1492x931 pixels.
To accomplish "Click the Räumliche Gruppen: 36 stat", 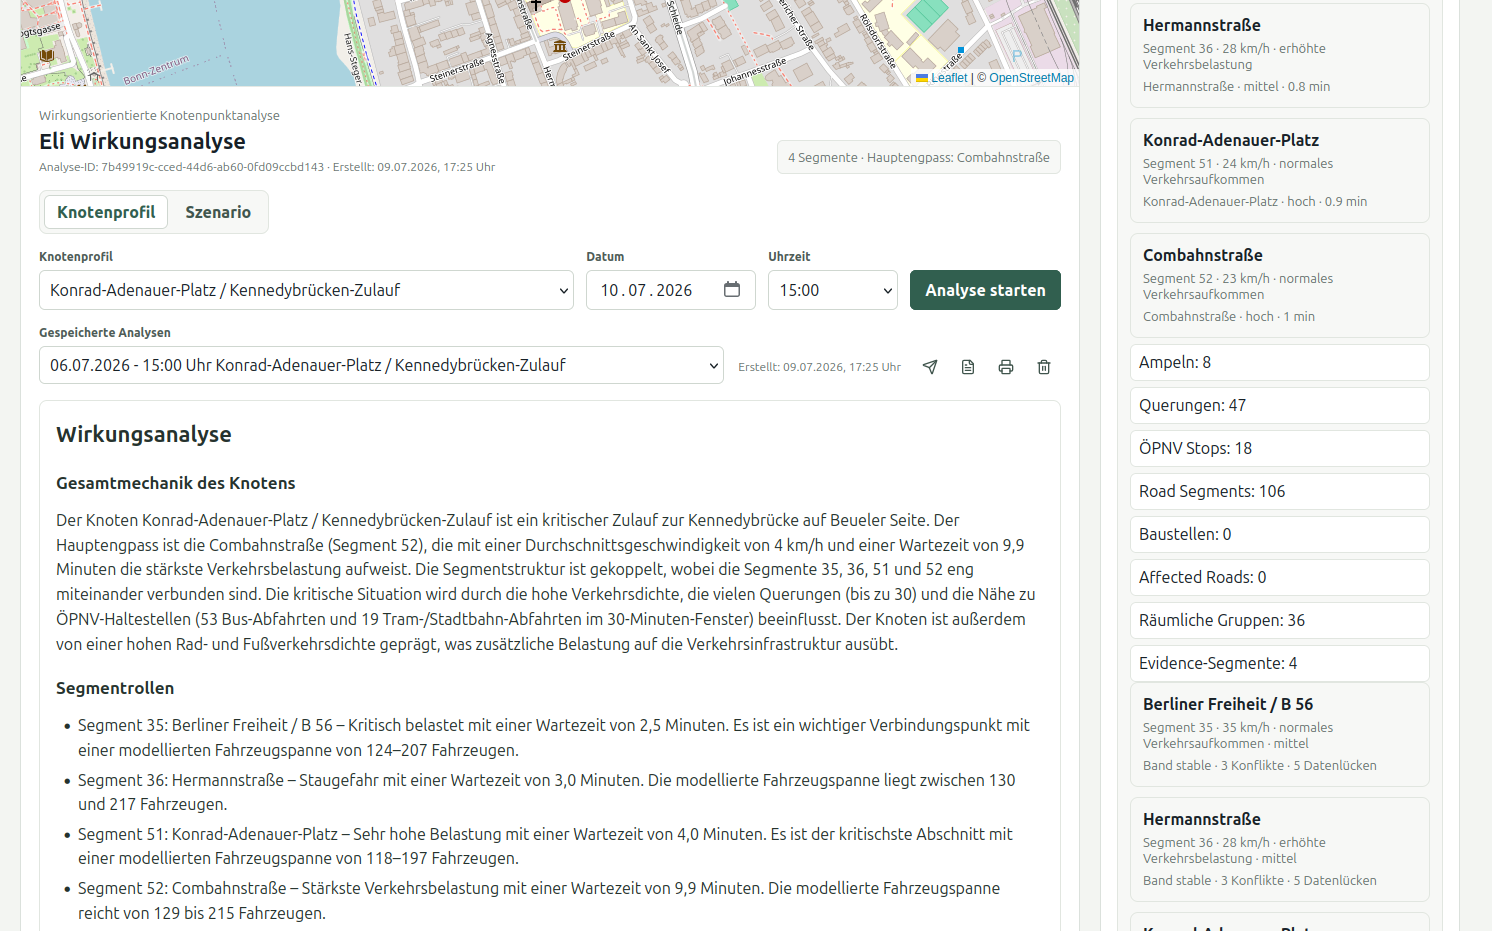I will tap(1280, 620).
